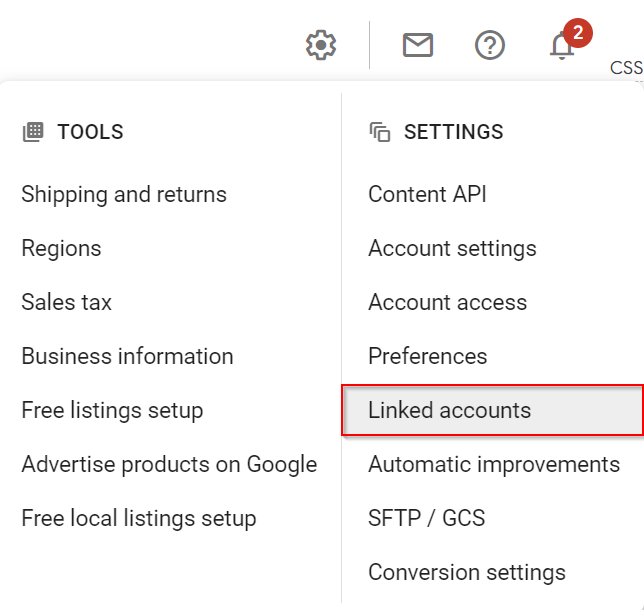Go to Business information

tap(127, 356)
